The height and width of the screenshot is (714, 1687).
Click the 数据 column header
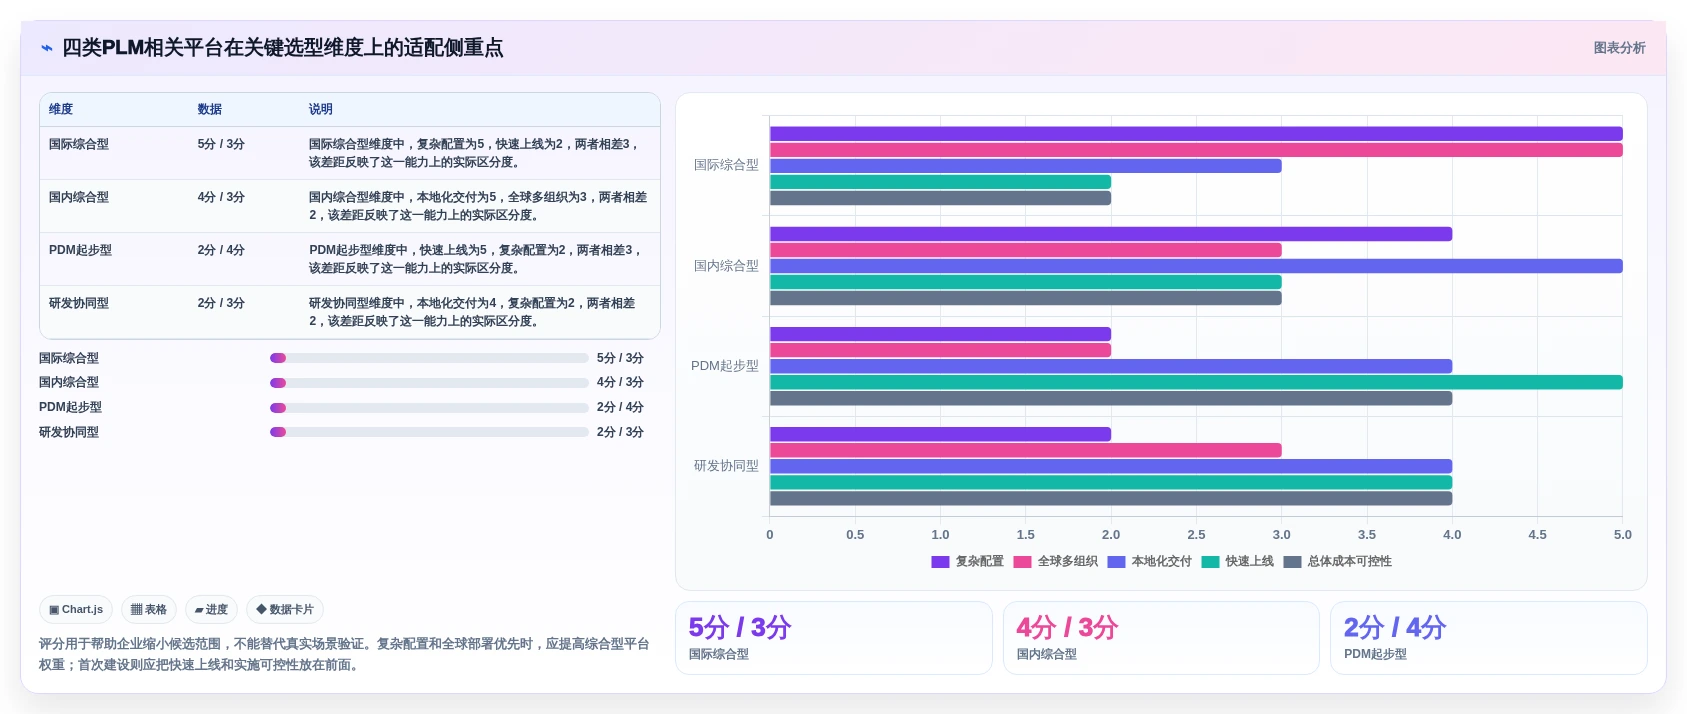pos(210,109)
